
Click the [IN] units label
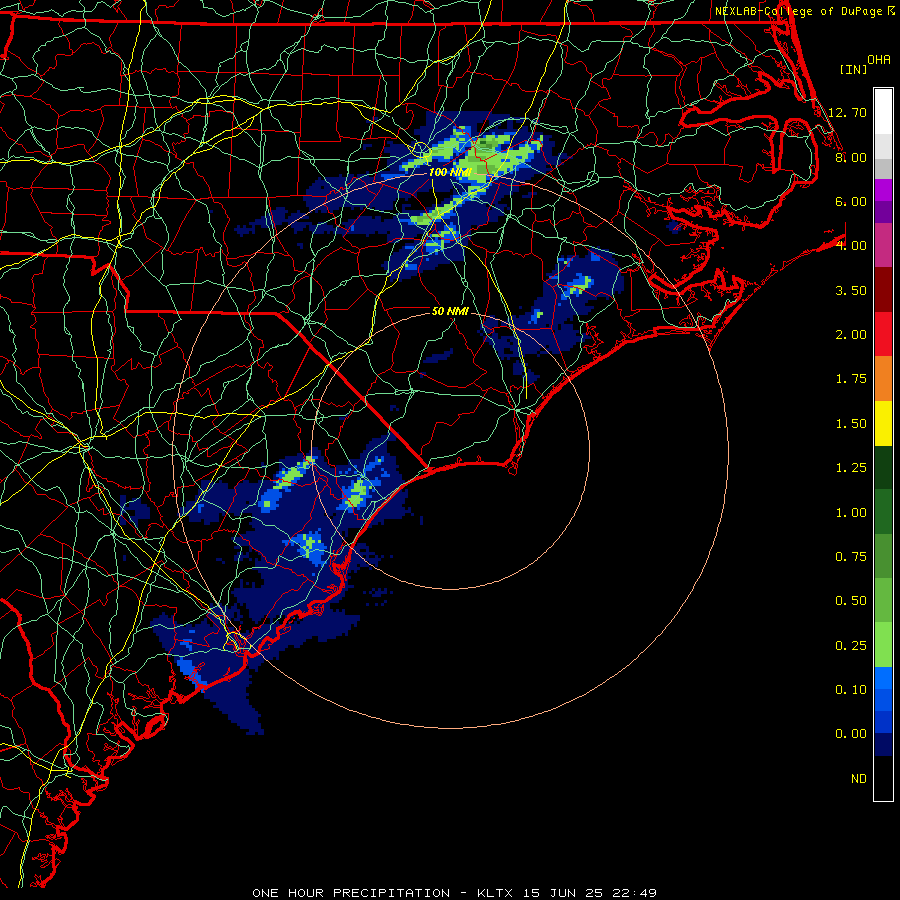(853, 69)
